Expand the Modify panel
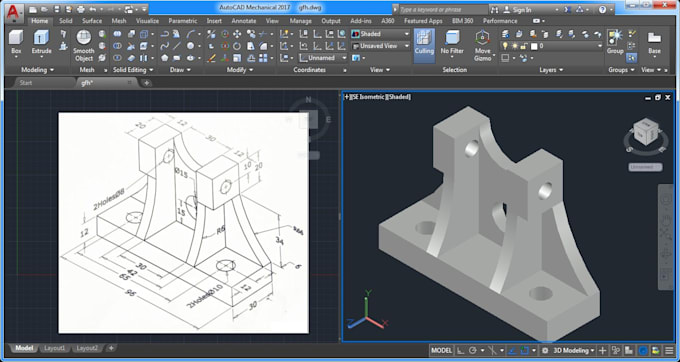The image size is (680, 362). click(239, 70)
